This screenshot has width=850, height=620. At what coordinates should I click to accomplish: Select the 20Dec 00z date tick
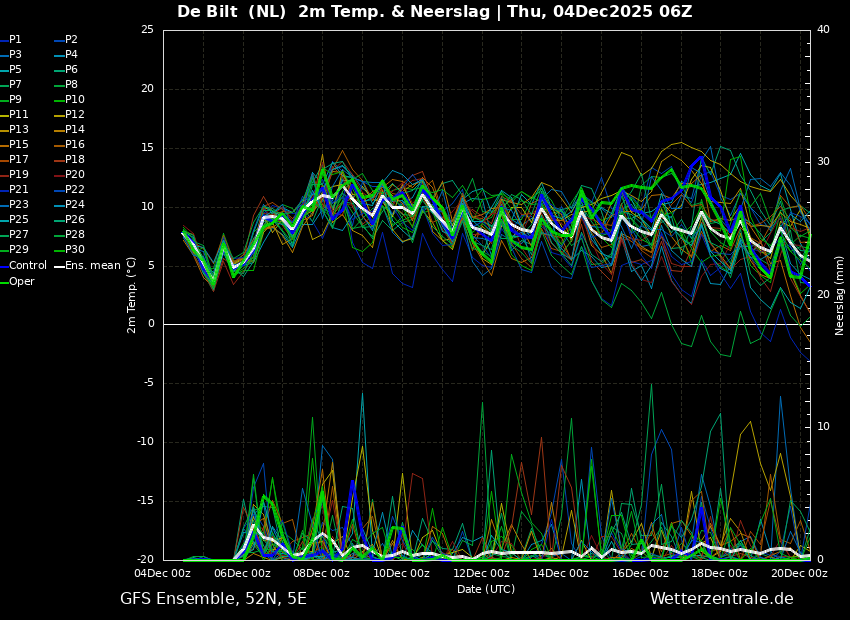[x=799, y=574]
